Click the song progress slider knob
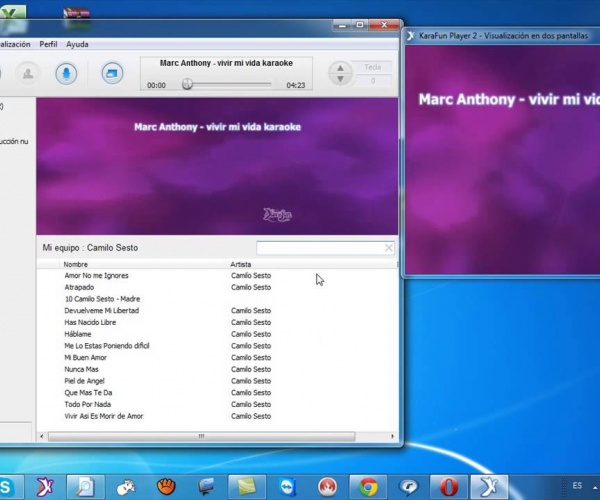This screenshot has height=500, width=600. 187,84
